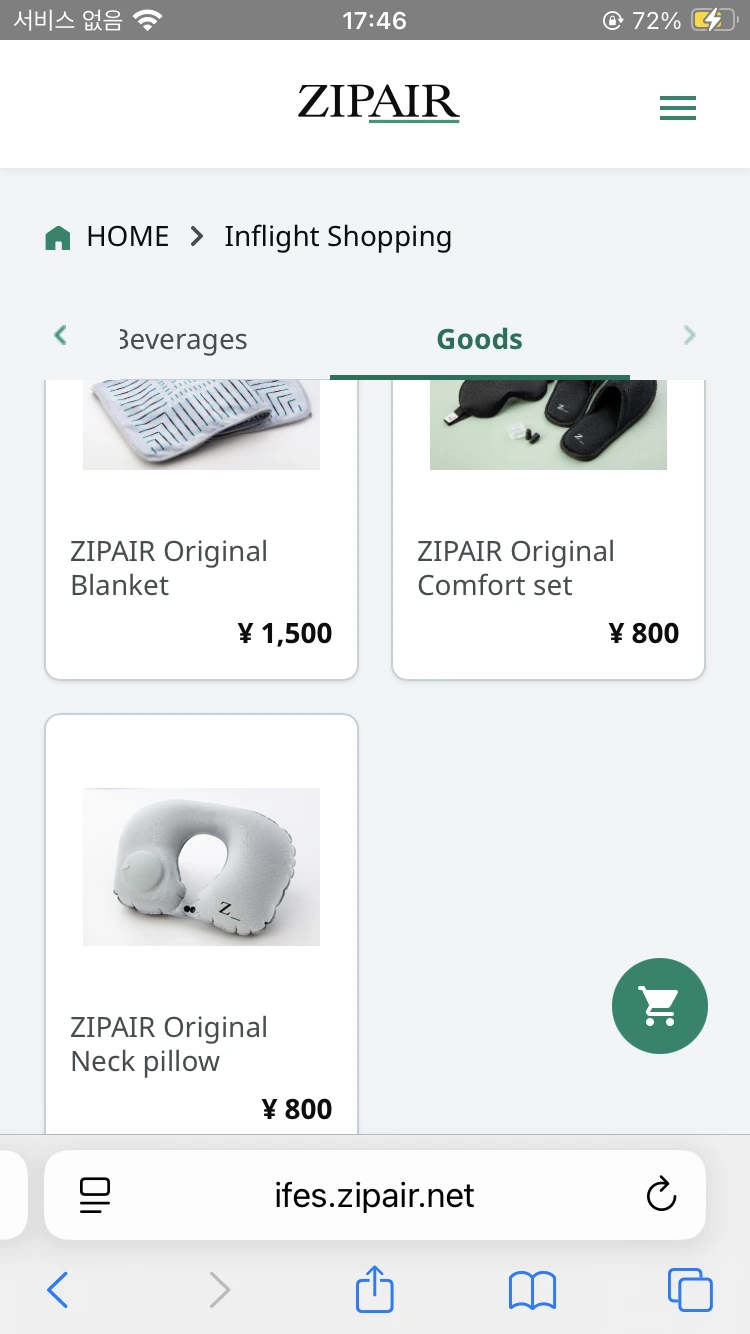Show previous categories with left chevron
The height and width of the screenshot is (1334, 750).
coord(60,335)
